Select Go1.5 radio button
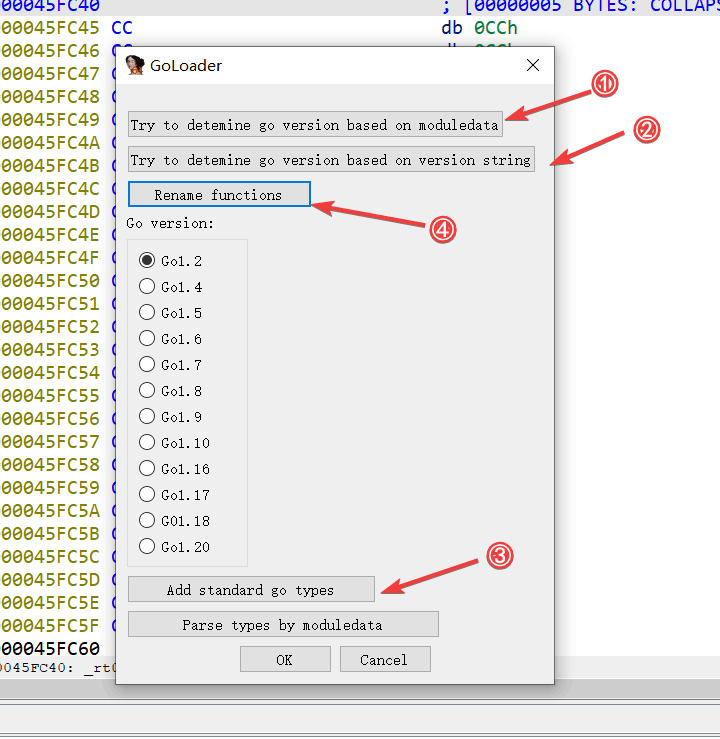The width and height of the screenshot is (720, 739). [x=147, y=313]
